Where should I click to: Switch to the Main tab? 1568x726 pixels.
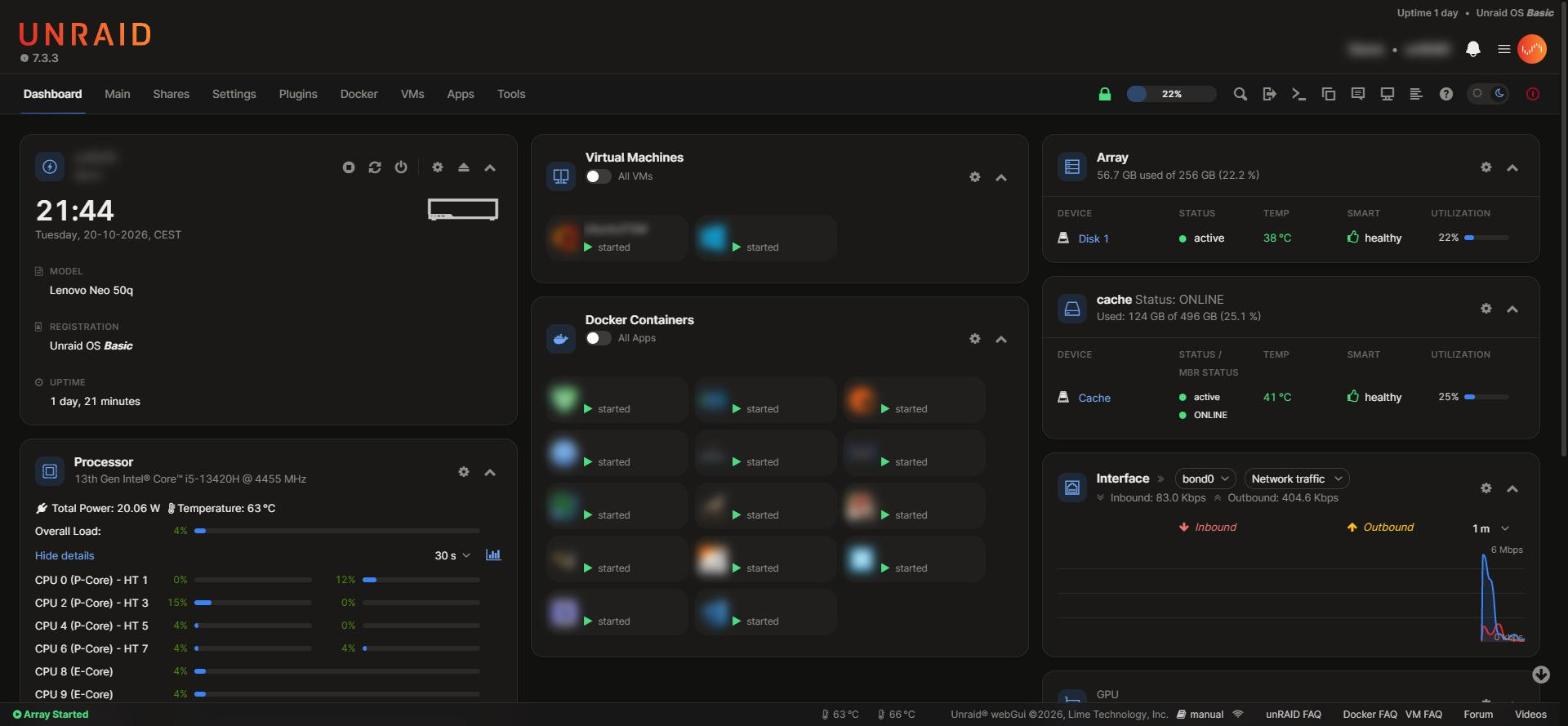117,94
